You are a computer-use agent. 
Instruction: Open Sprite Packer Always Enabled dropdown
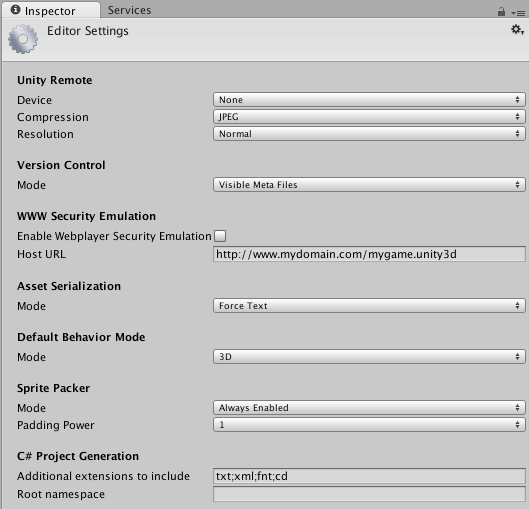369,407
